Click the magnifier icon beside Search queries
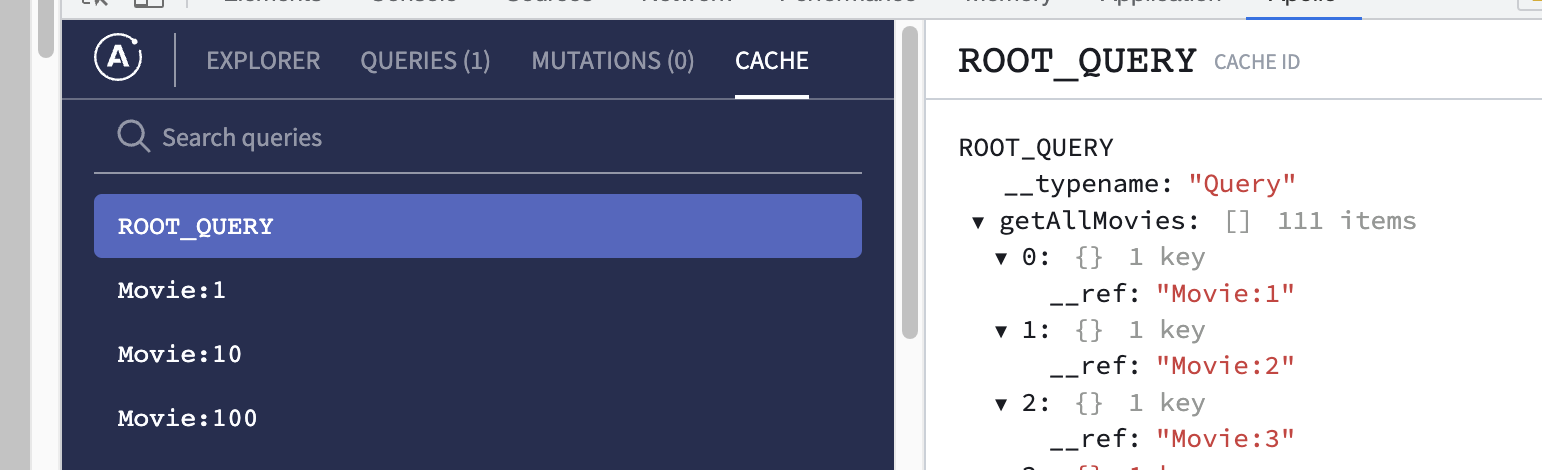This screenshot has width=1542, height=470. (x=133, y=137)
